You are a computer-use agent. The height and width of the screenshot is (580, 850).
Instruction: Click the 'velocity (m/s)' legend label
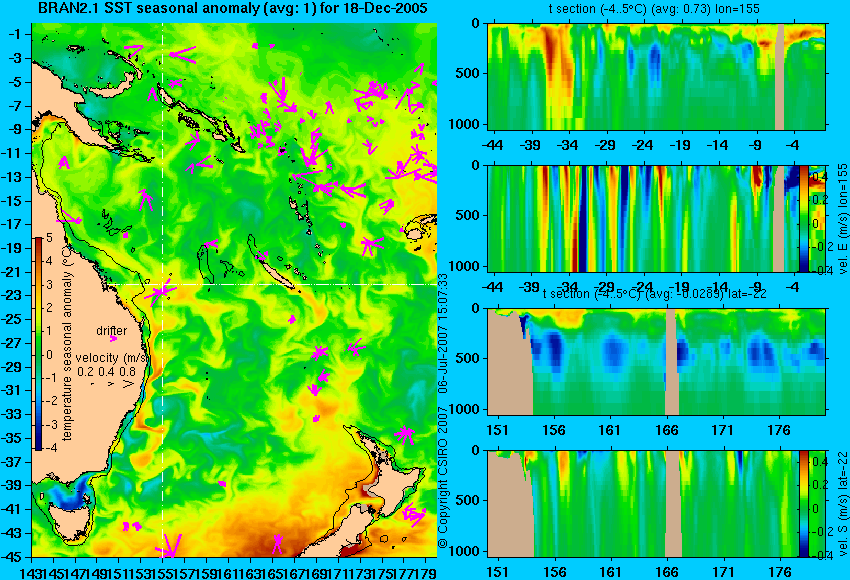[112, 358]
